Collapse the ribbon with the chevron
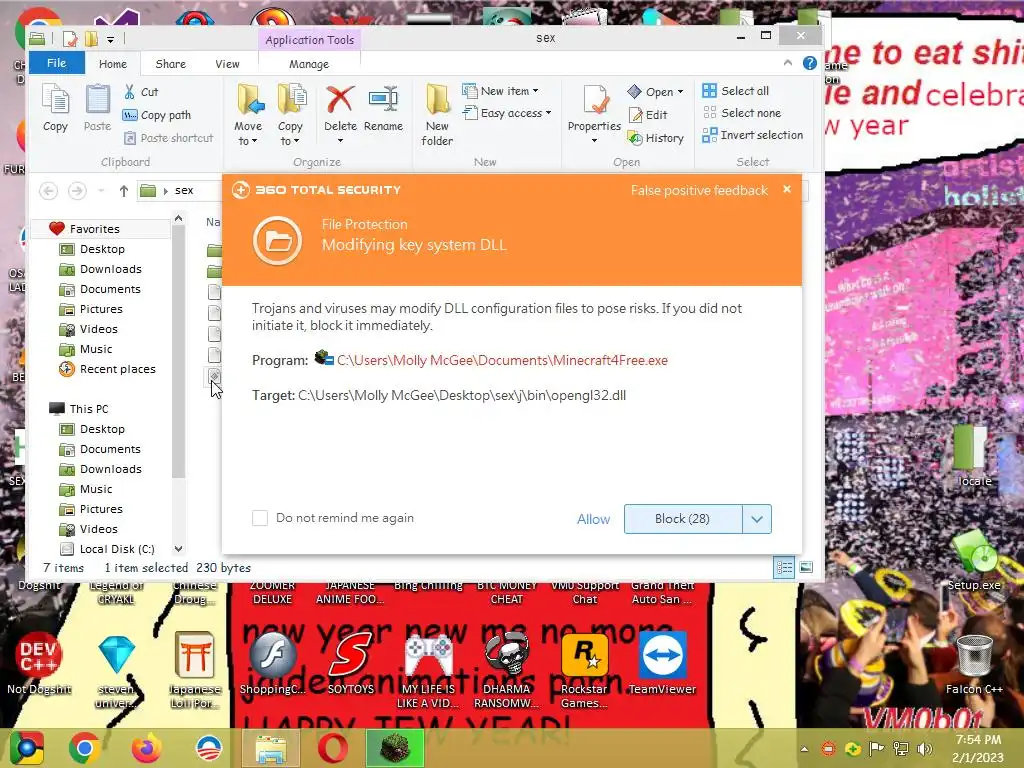 (788, 63)
